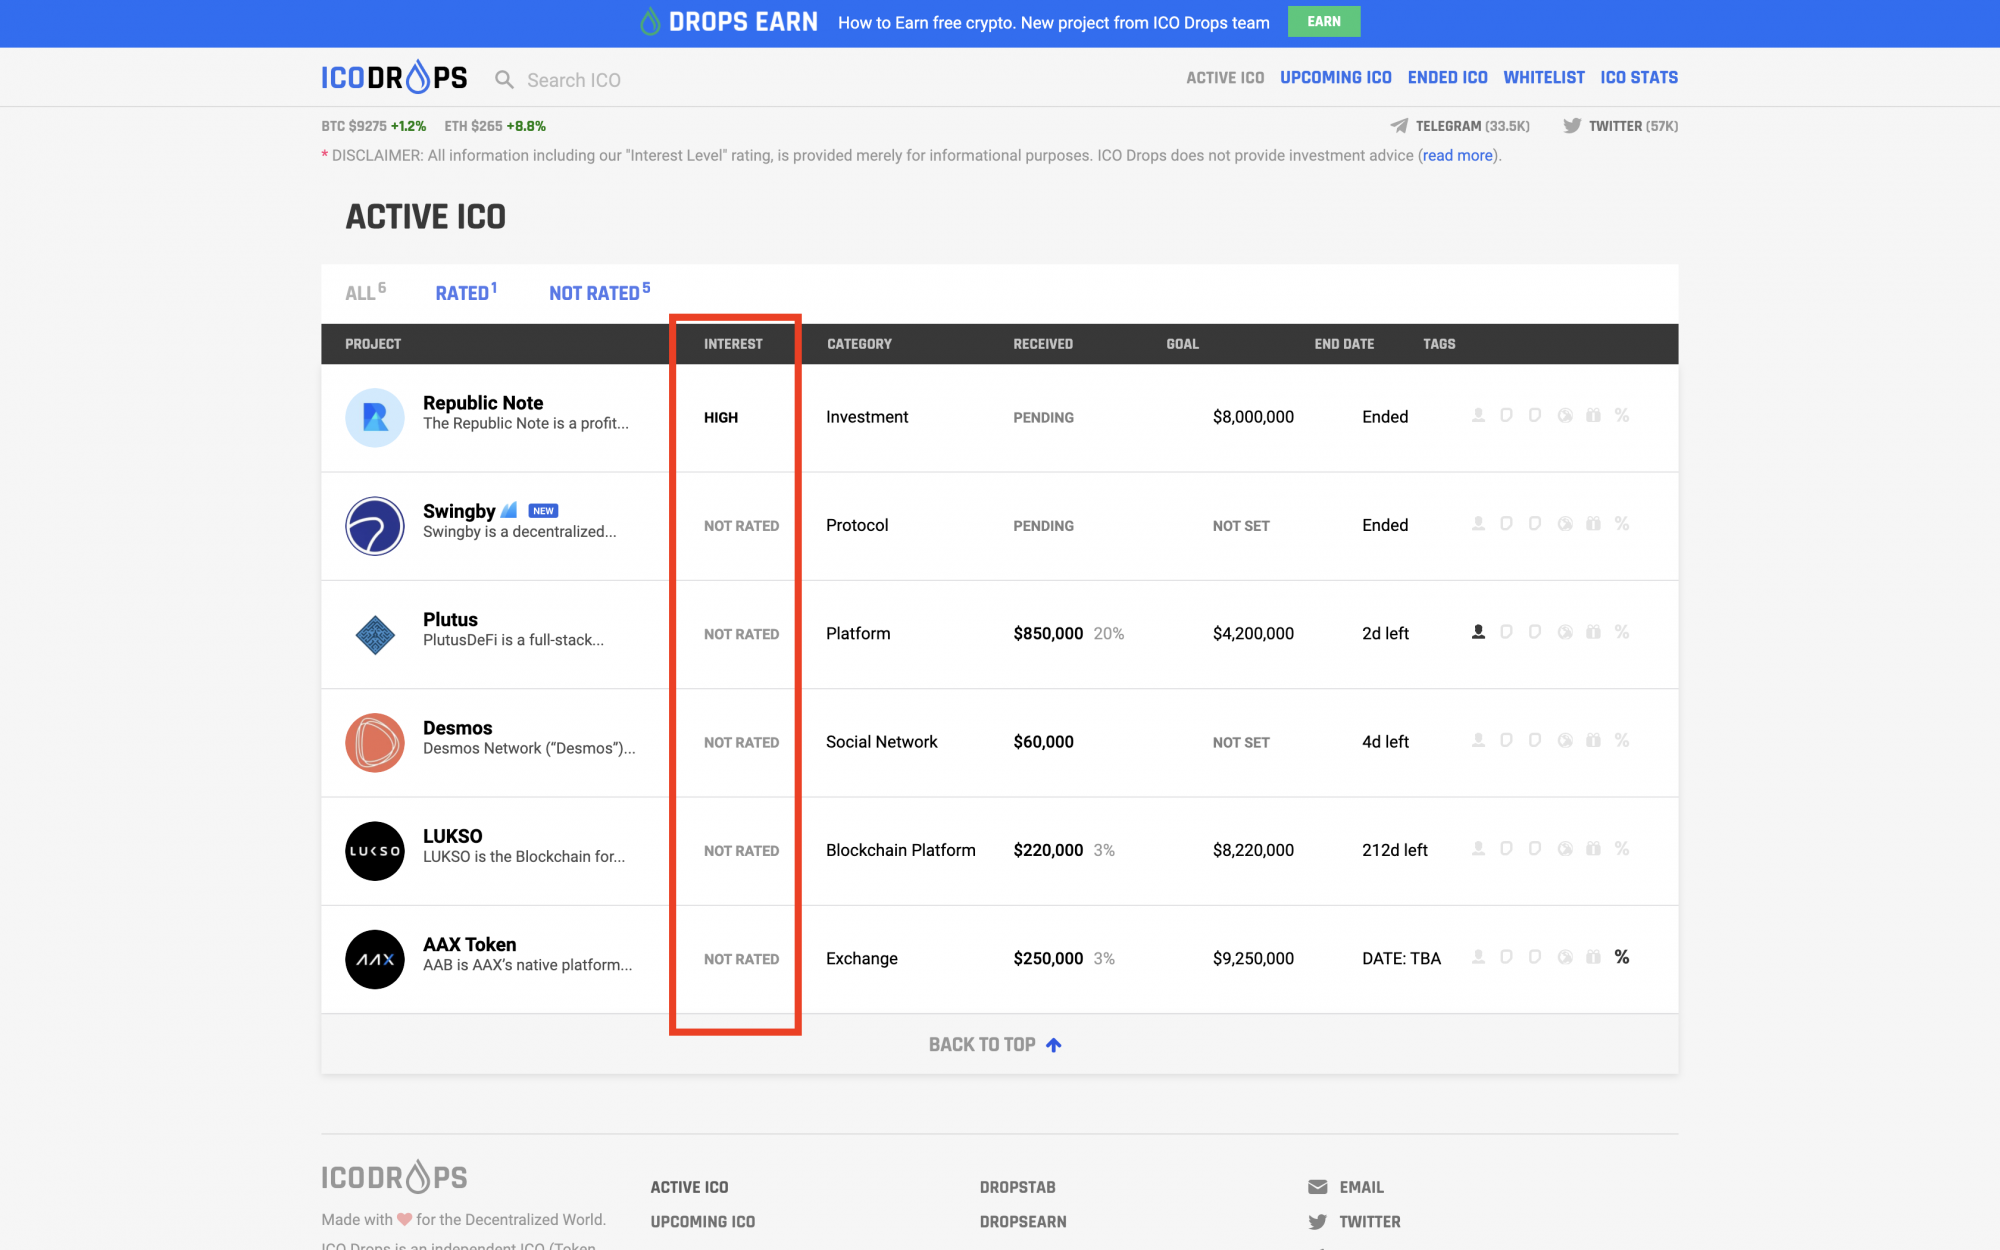Click the HIGH interest rating for Republic Note
This screenshot has width=2000, height=1250.
(721, 418)
